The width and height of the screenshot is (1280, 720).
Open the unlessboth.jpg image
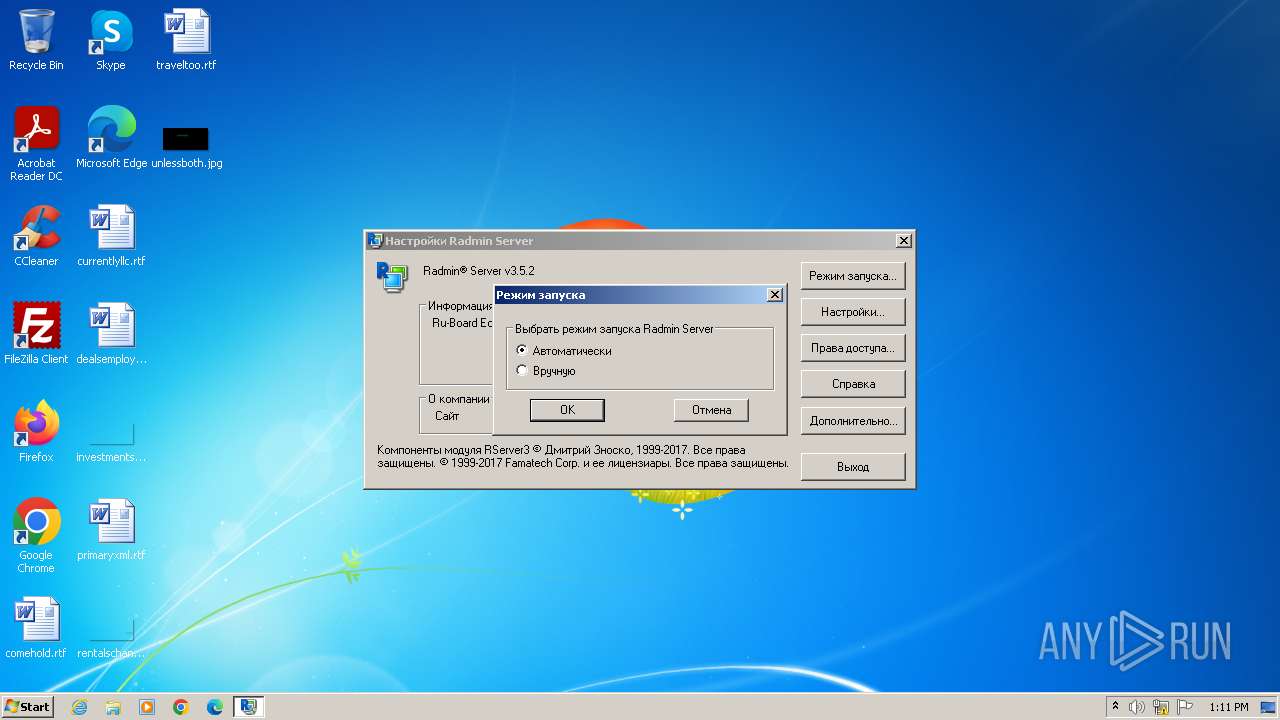pyautogui.click(x=186, y=148)
